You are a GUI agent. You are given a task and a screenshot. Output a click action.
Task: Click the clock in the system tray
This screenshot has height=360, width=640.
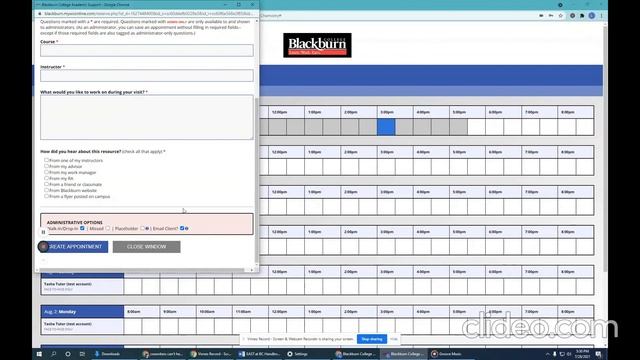click(x=582, y=354)
